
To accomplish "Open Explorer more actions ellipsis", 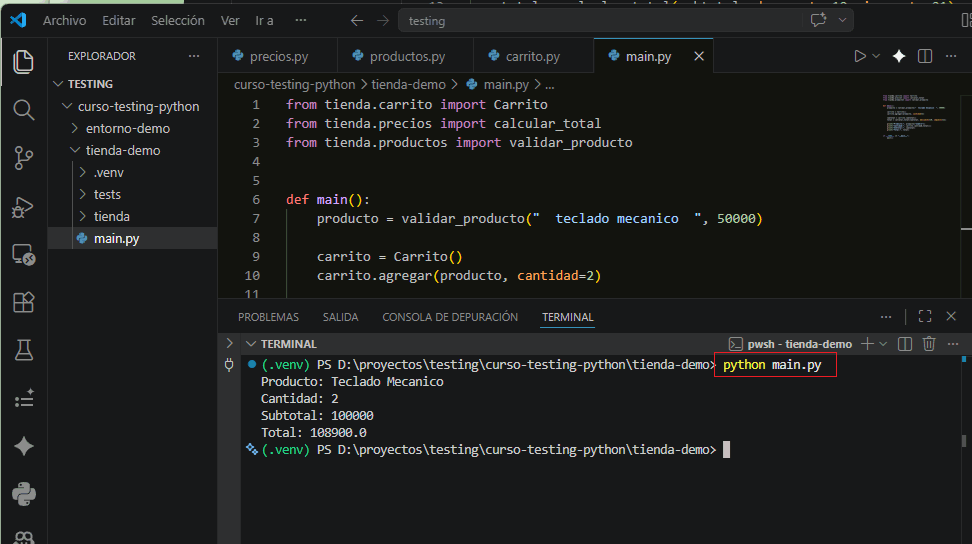I will tap(194, 56).
